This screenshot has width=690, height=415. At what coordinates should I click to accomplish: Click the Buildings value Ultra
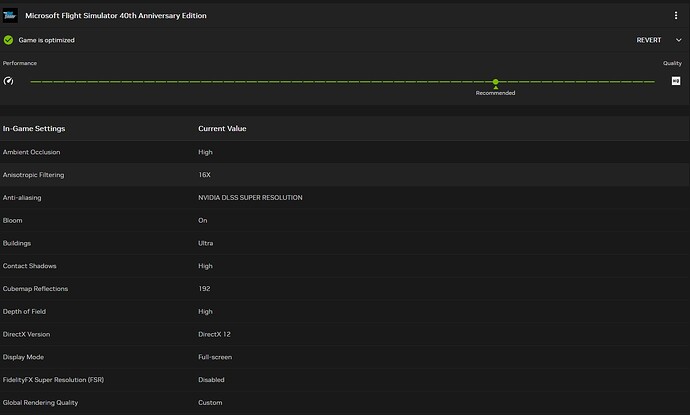coord(206,243)
